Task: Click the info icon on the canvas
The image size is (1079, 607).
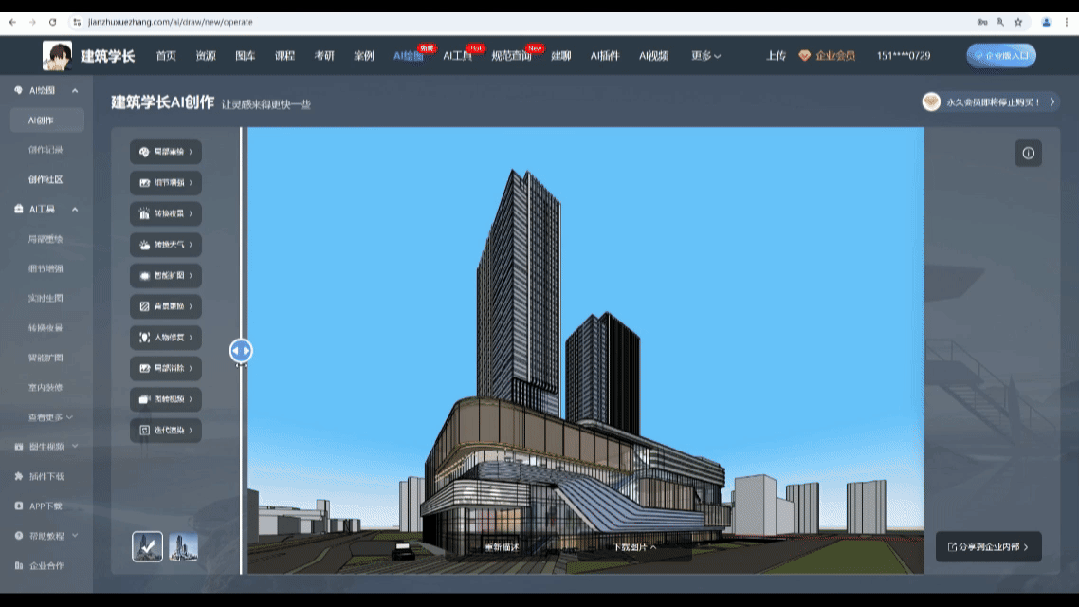Action: pos(1028,153)
